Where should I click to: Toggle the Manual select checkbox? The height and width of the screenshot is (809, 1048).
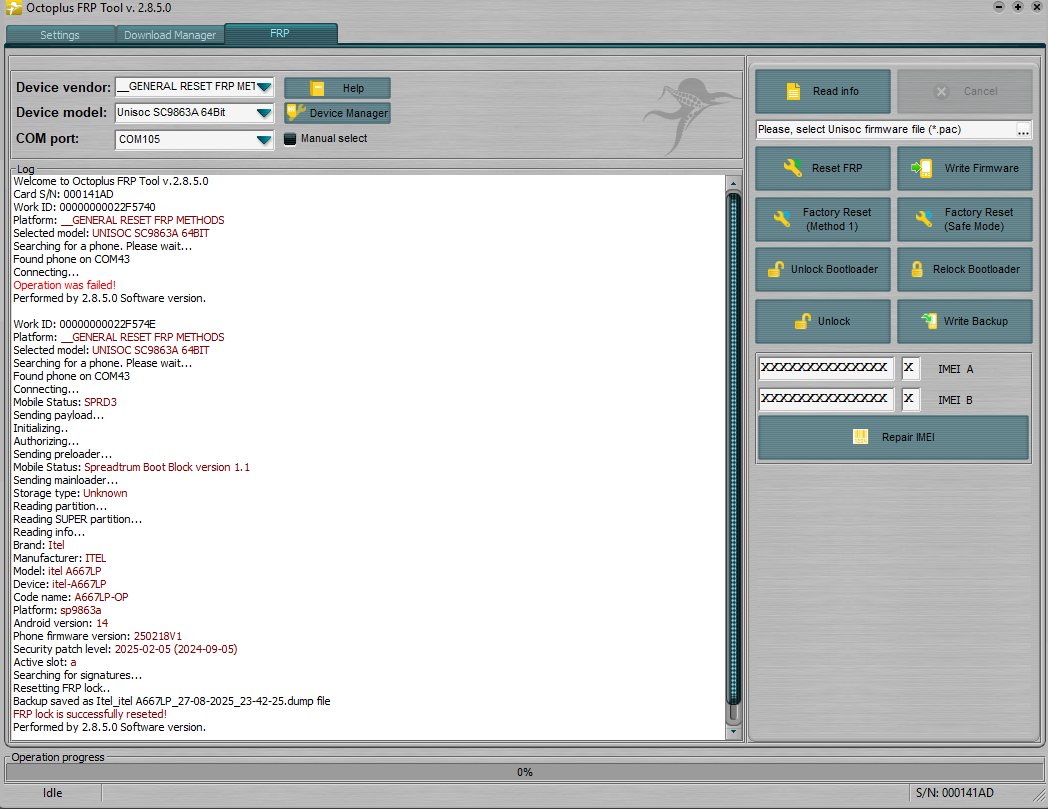coord(289,139)
